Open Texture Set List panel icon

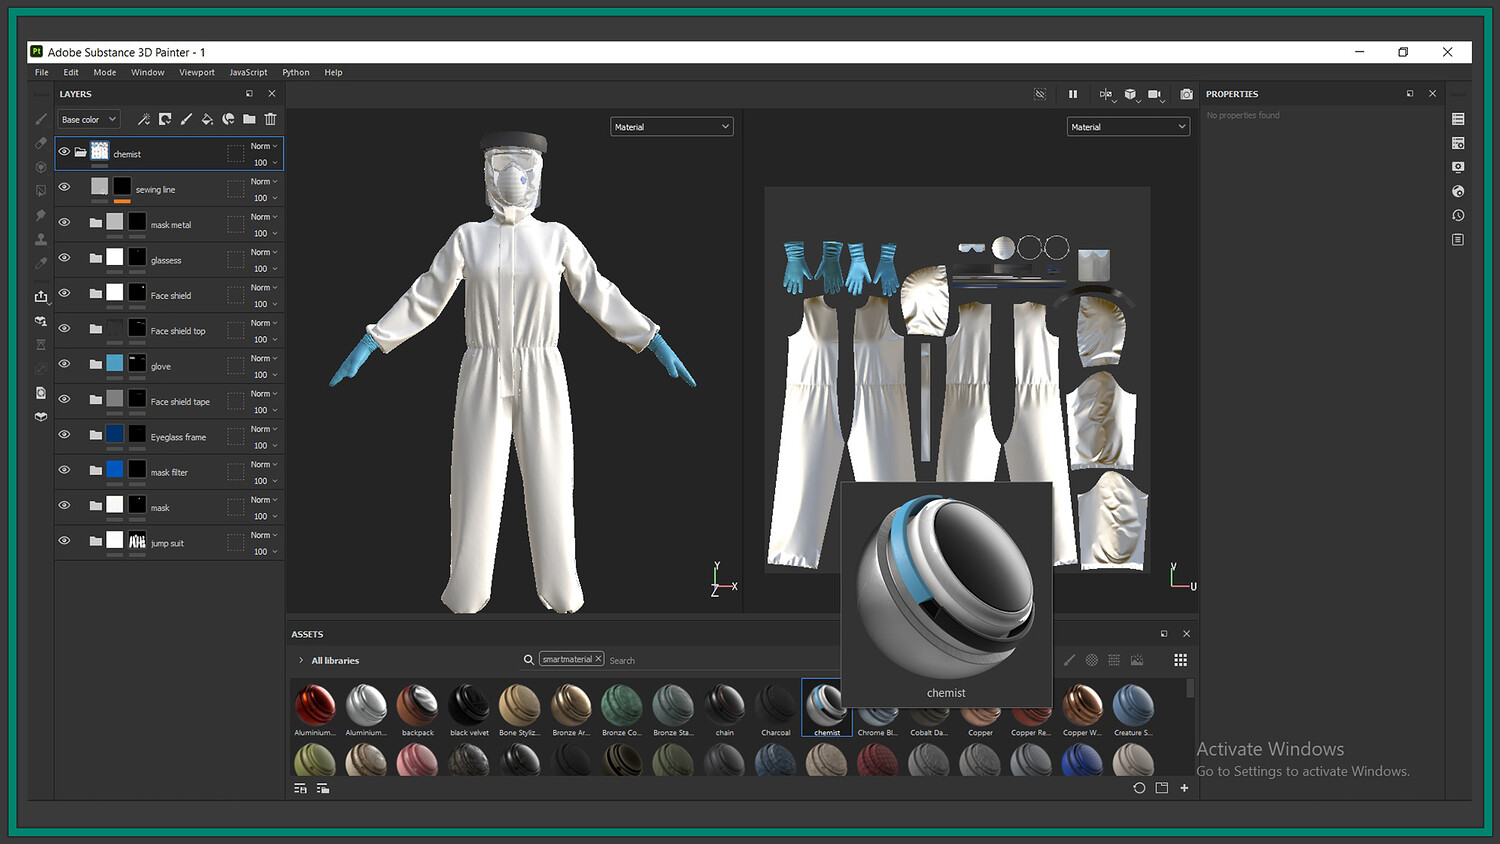(x=1458, y=119)
